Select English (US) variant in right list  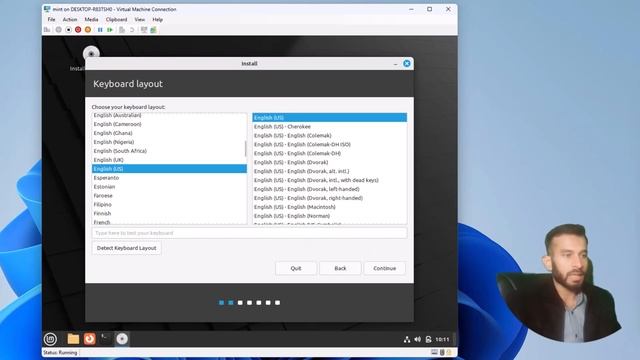coord(329,118)
